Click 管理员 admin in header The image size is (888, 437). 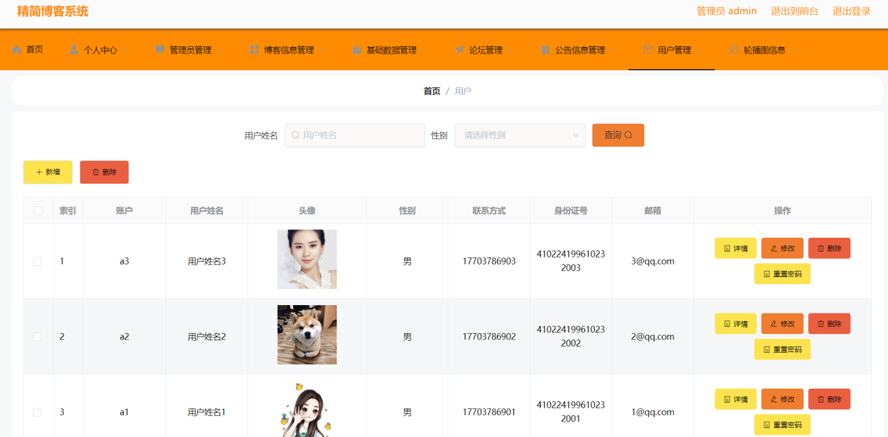point(727,11)
